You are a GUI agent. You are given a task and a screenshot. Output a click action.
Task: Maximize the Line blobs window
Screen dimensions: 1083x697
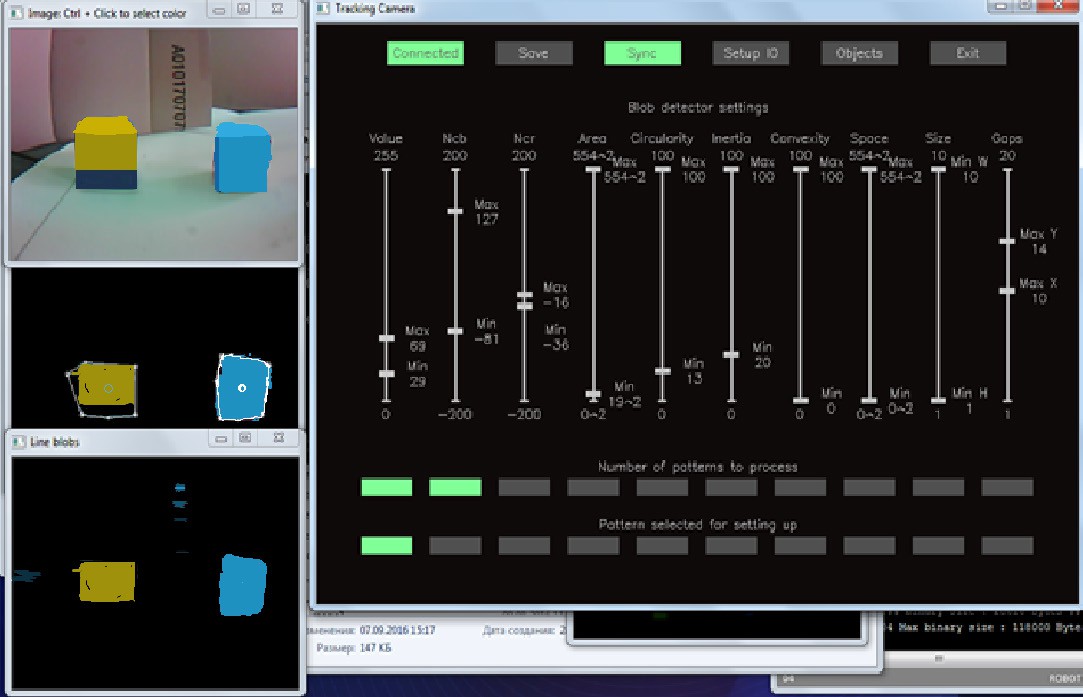[x=245, y=439]
